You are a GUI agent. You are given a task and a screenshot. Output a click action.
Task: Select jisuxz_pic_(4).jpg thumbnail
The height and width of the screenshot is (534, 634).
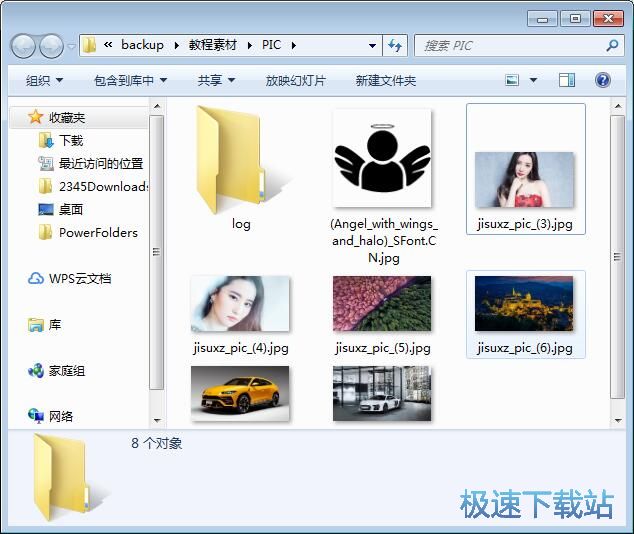pyautogui.click(x=240, y=304)
